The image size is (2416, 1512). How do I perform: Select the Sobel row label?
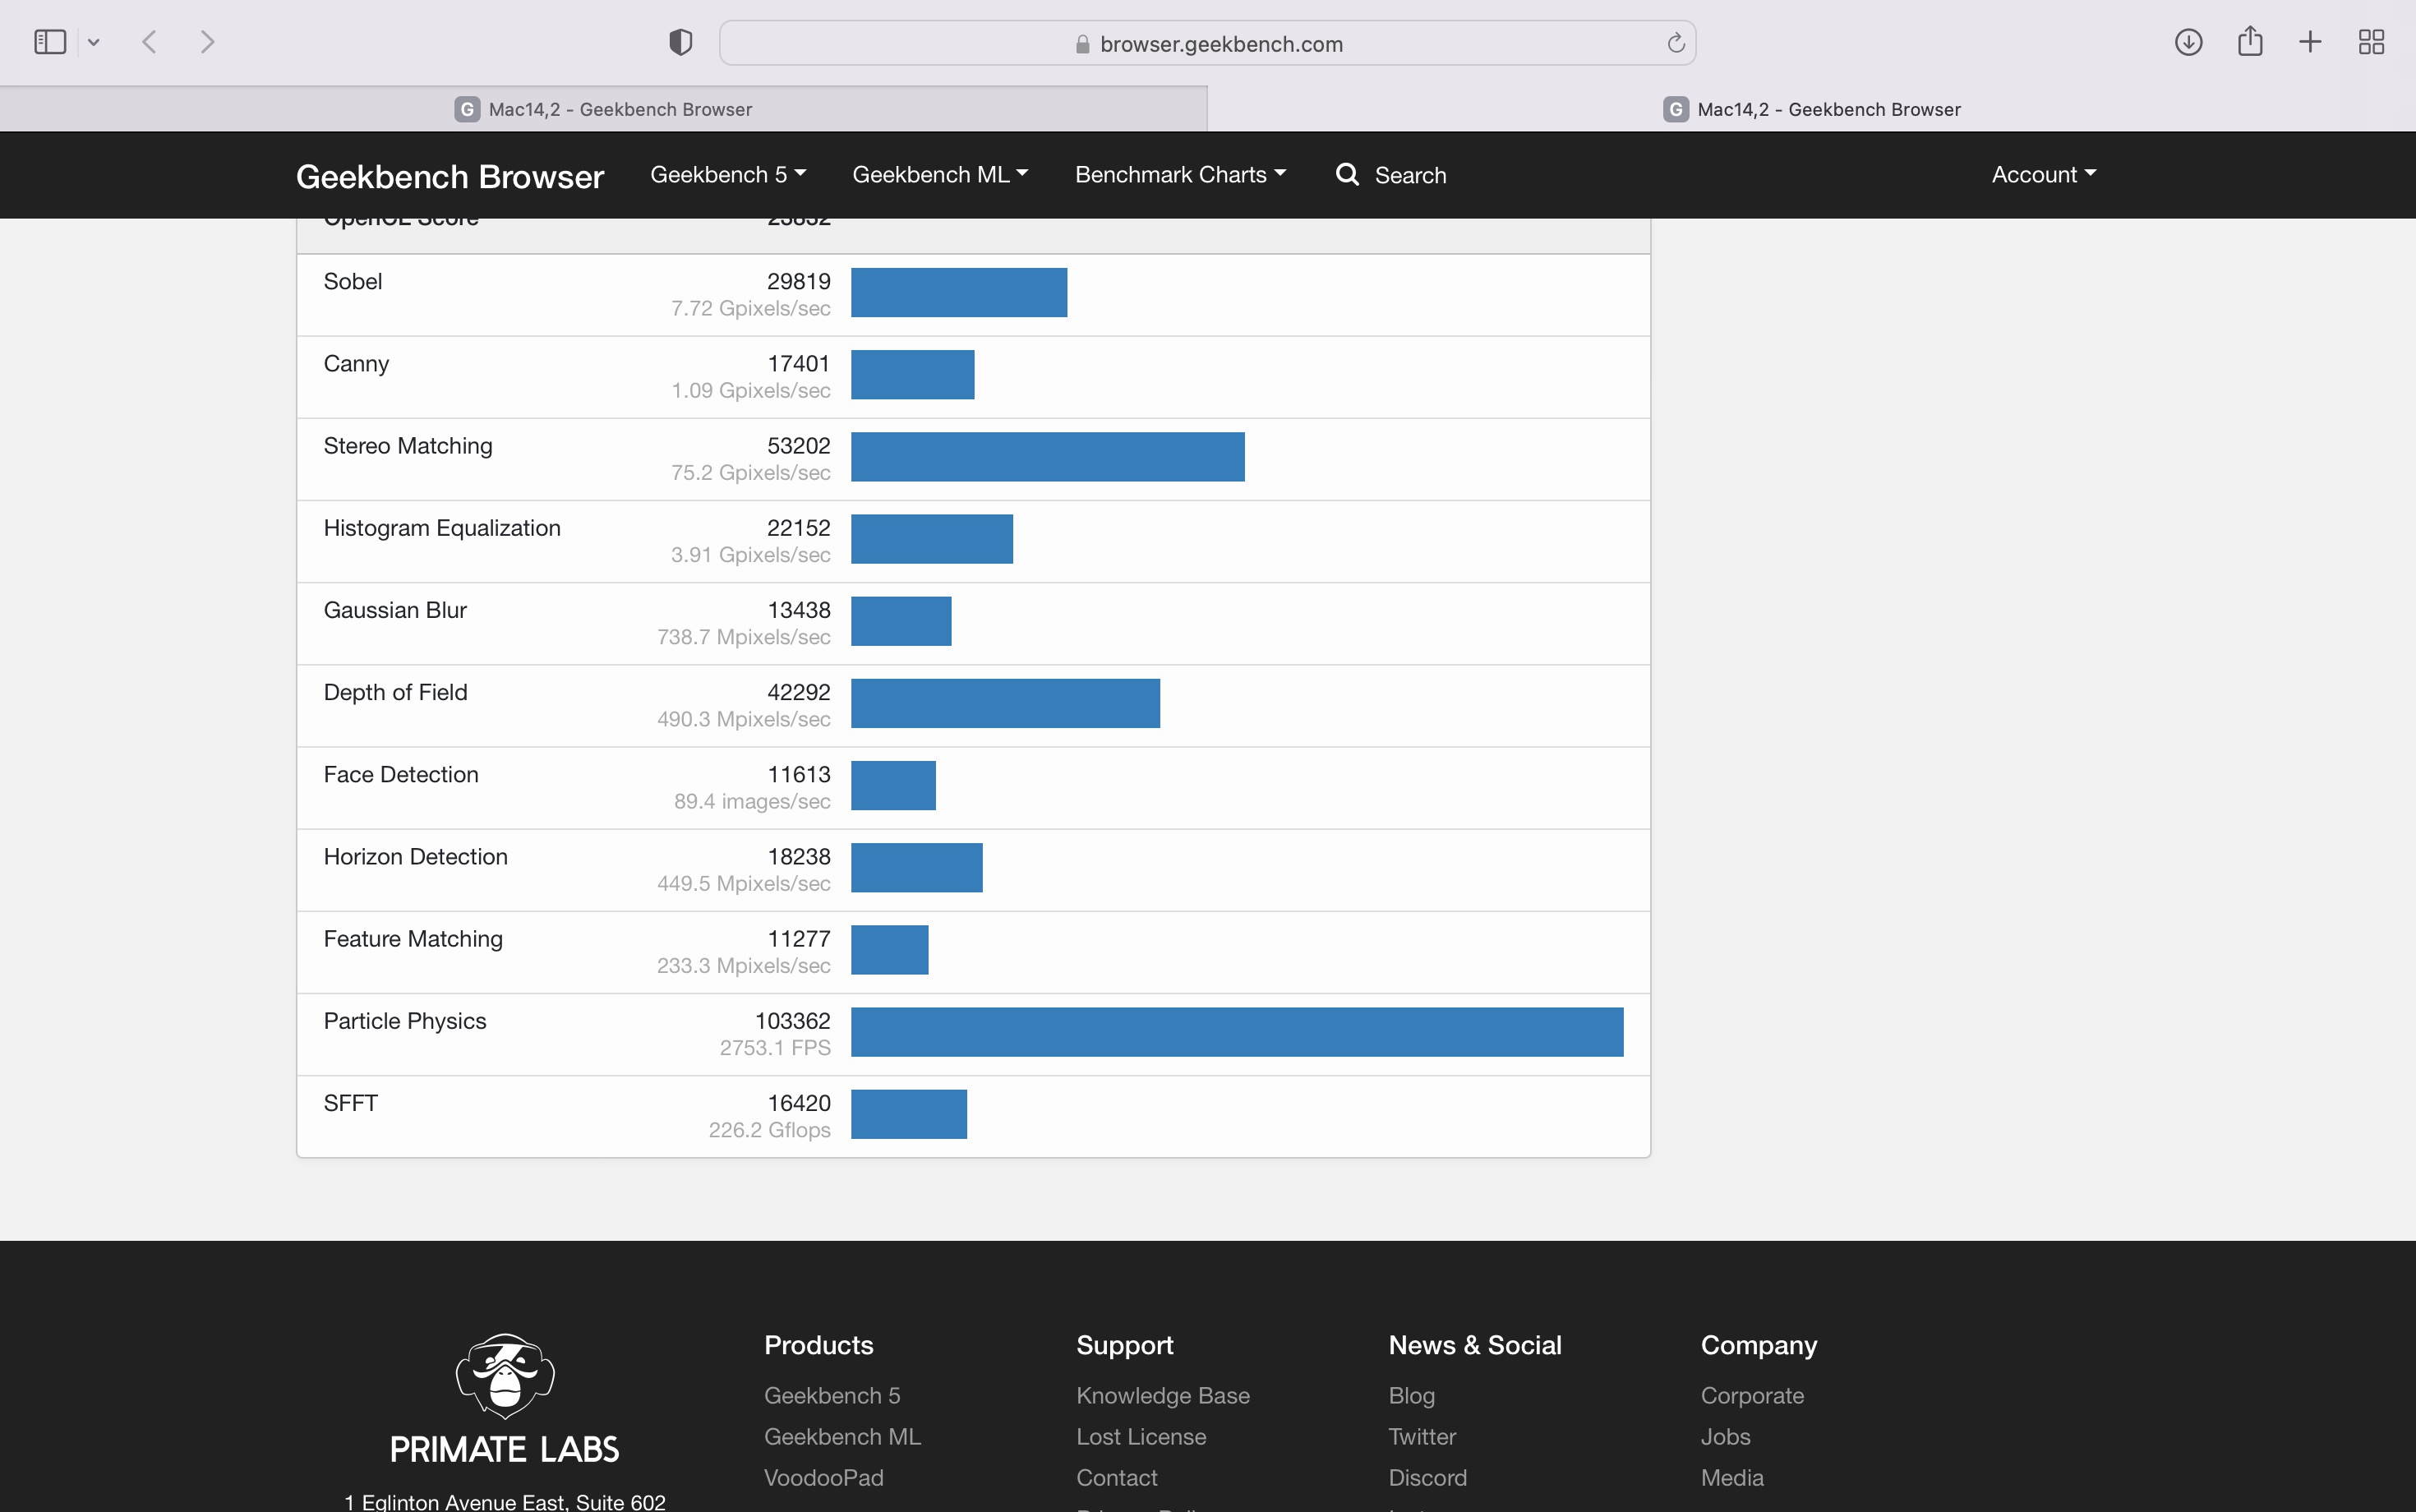point(353,282)
